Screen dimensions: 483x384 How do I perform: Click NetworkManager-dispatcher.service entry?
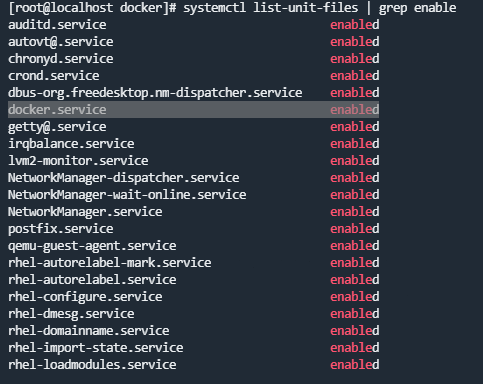click(124, 178)
